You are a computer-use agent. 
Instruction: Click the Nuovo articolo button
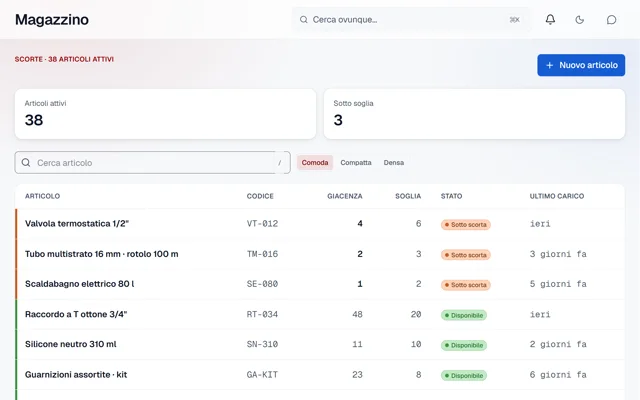pyautogui.click(x=581, y=65)
